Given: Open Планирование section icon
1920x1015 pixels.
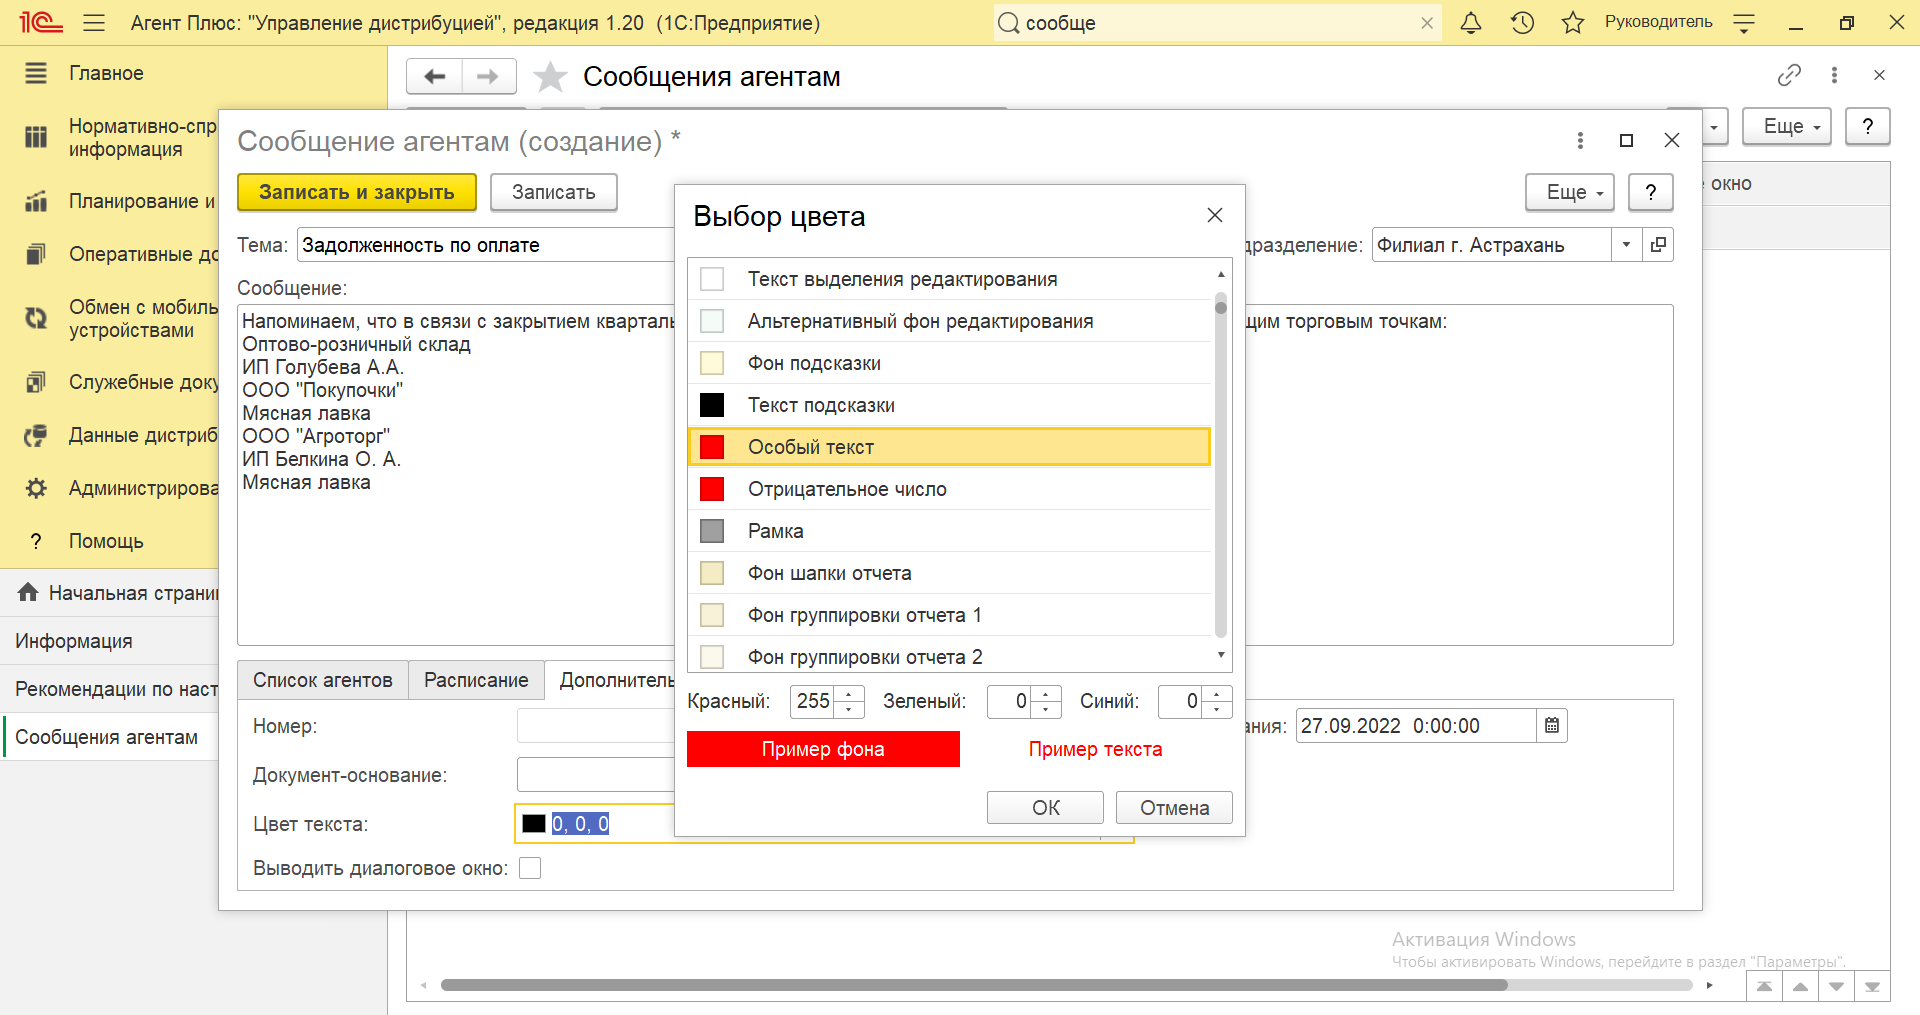Looking at the screenshot, I should point(36,201).
